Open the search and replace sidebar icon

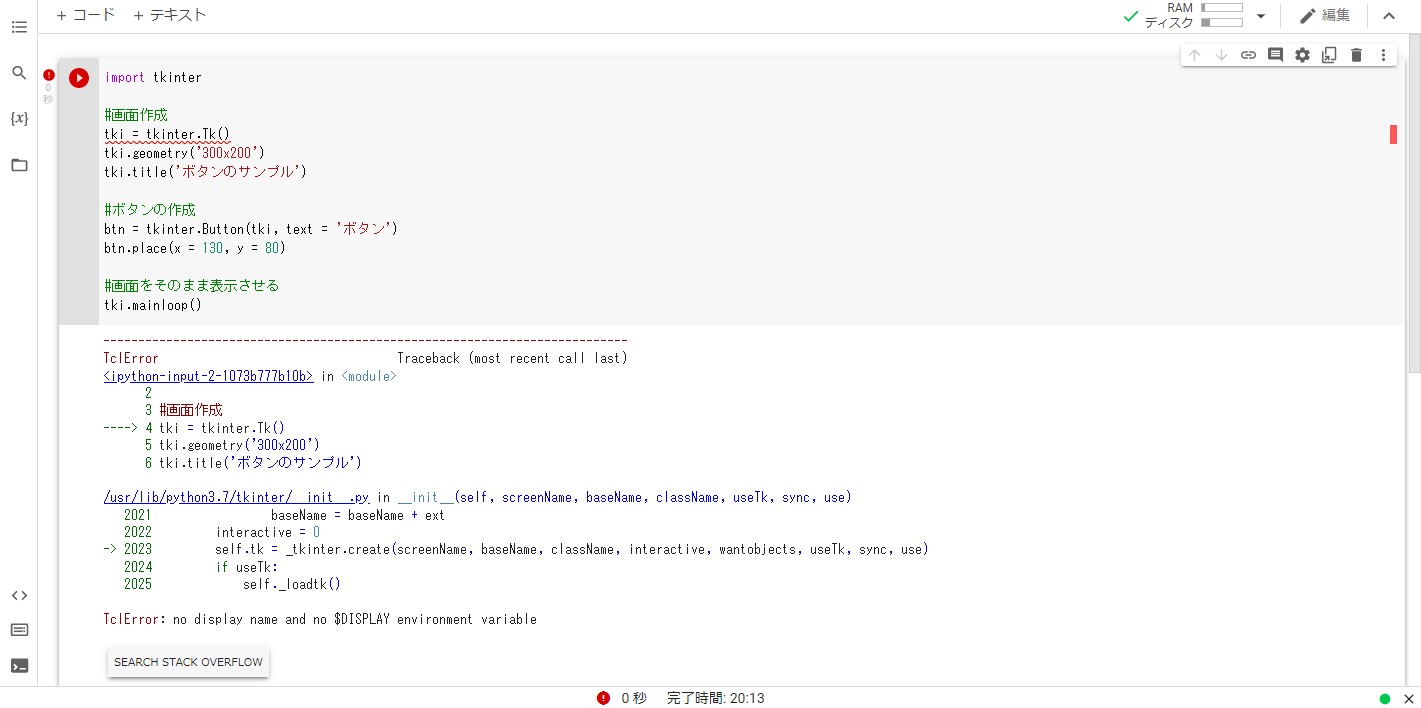19,73
